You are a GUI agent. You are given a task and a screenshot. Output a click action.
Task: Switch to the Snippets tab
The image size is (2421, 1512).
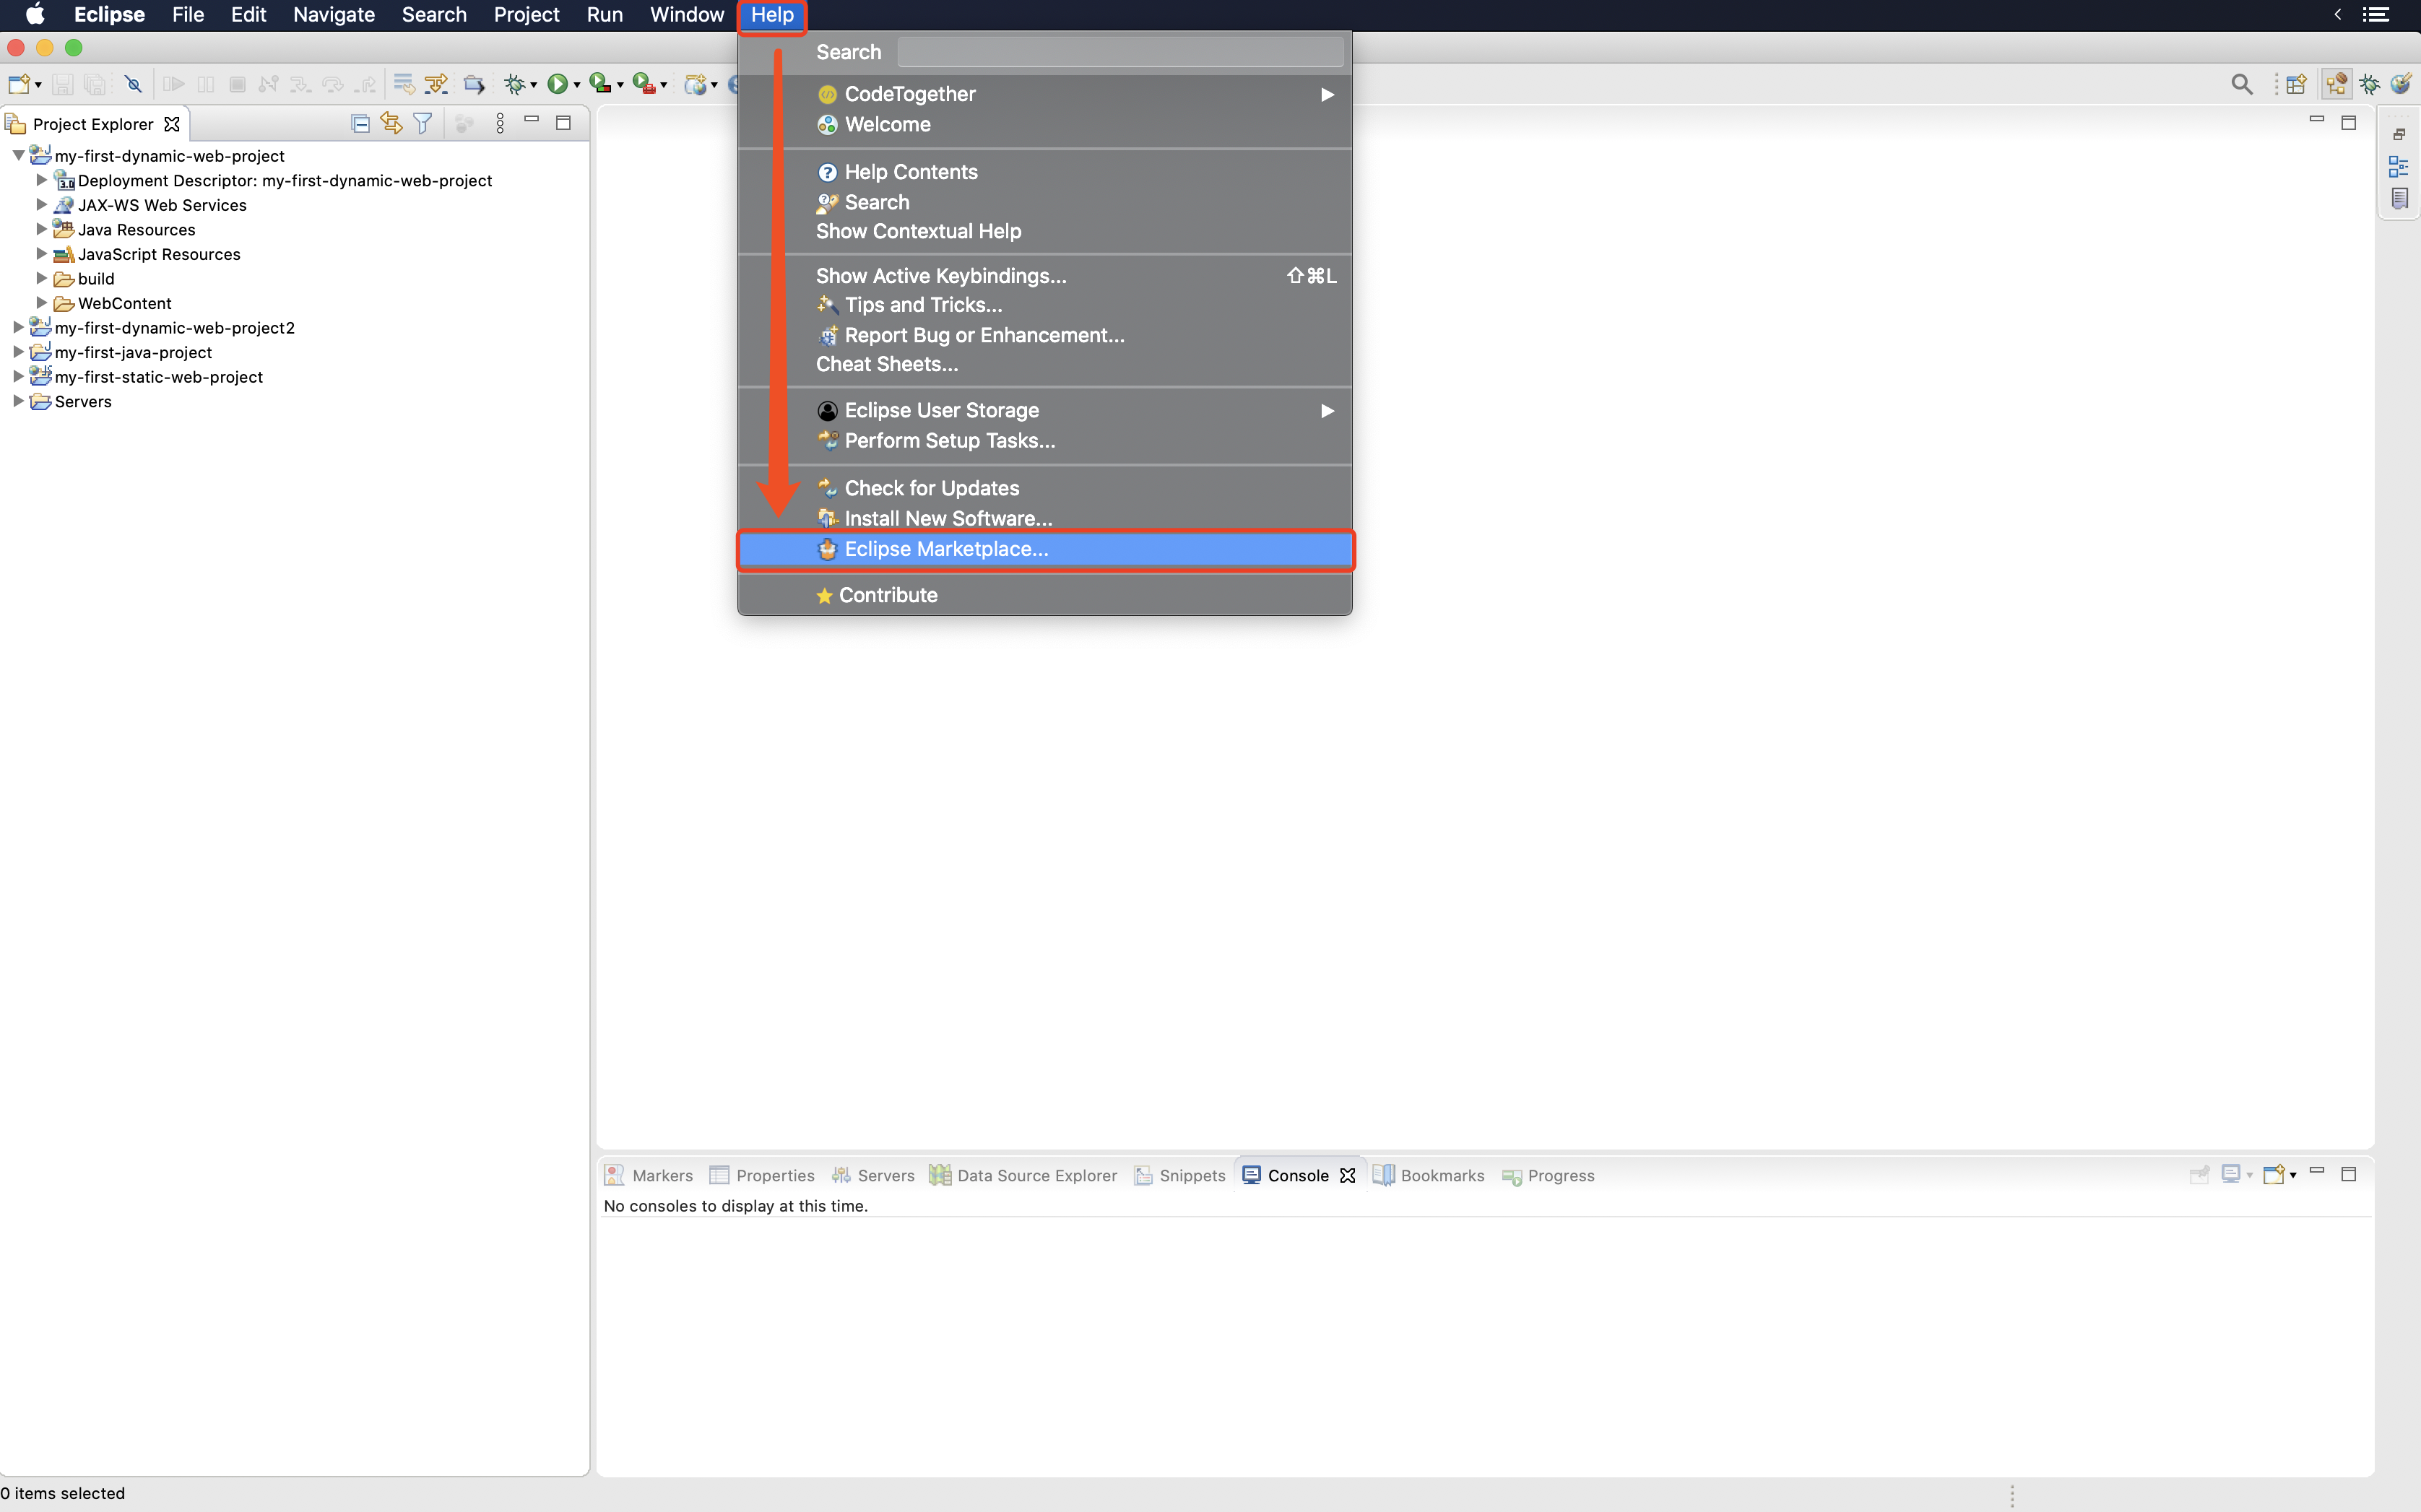click(x=1180, y=1176)
